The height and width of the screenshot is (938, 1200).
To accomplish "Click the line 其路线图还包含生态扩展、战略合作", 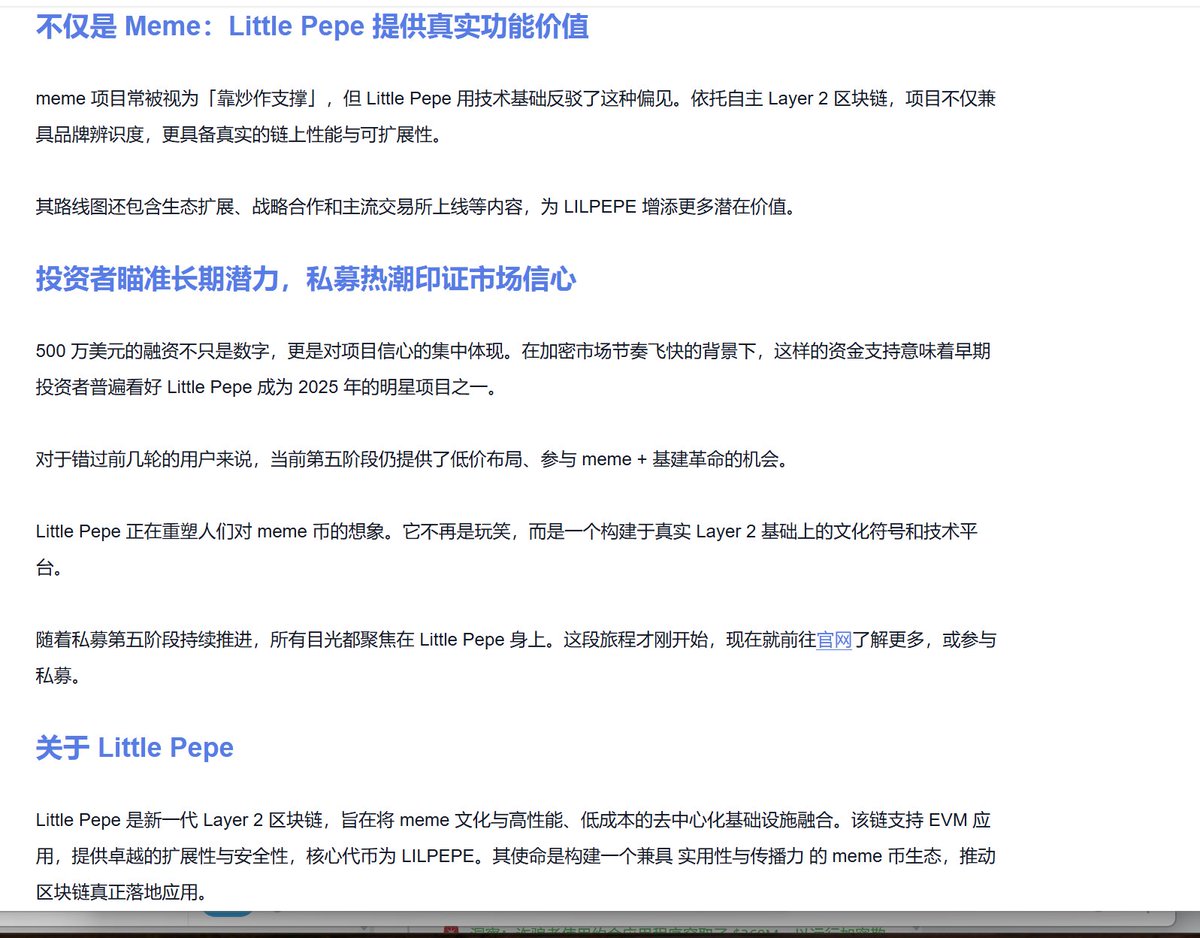I will click(x=416, y=208).
